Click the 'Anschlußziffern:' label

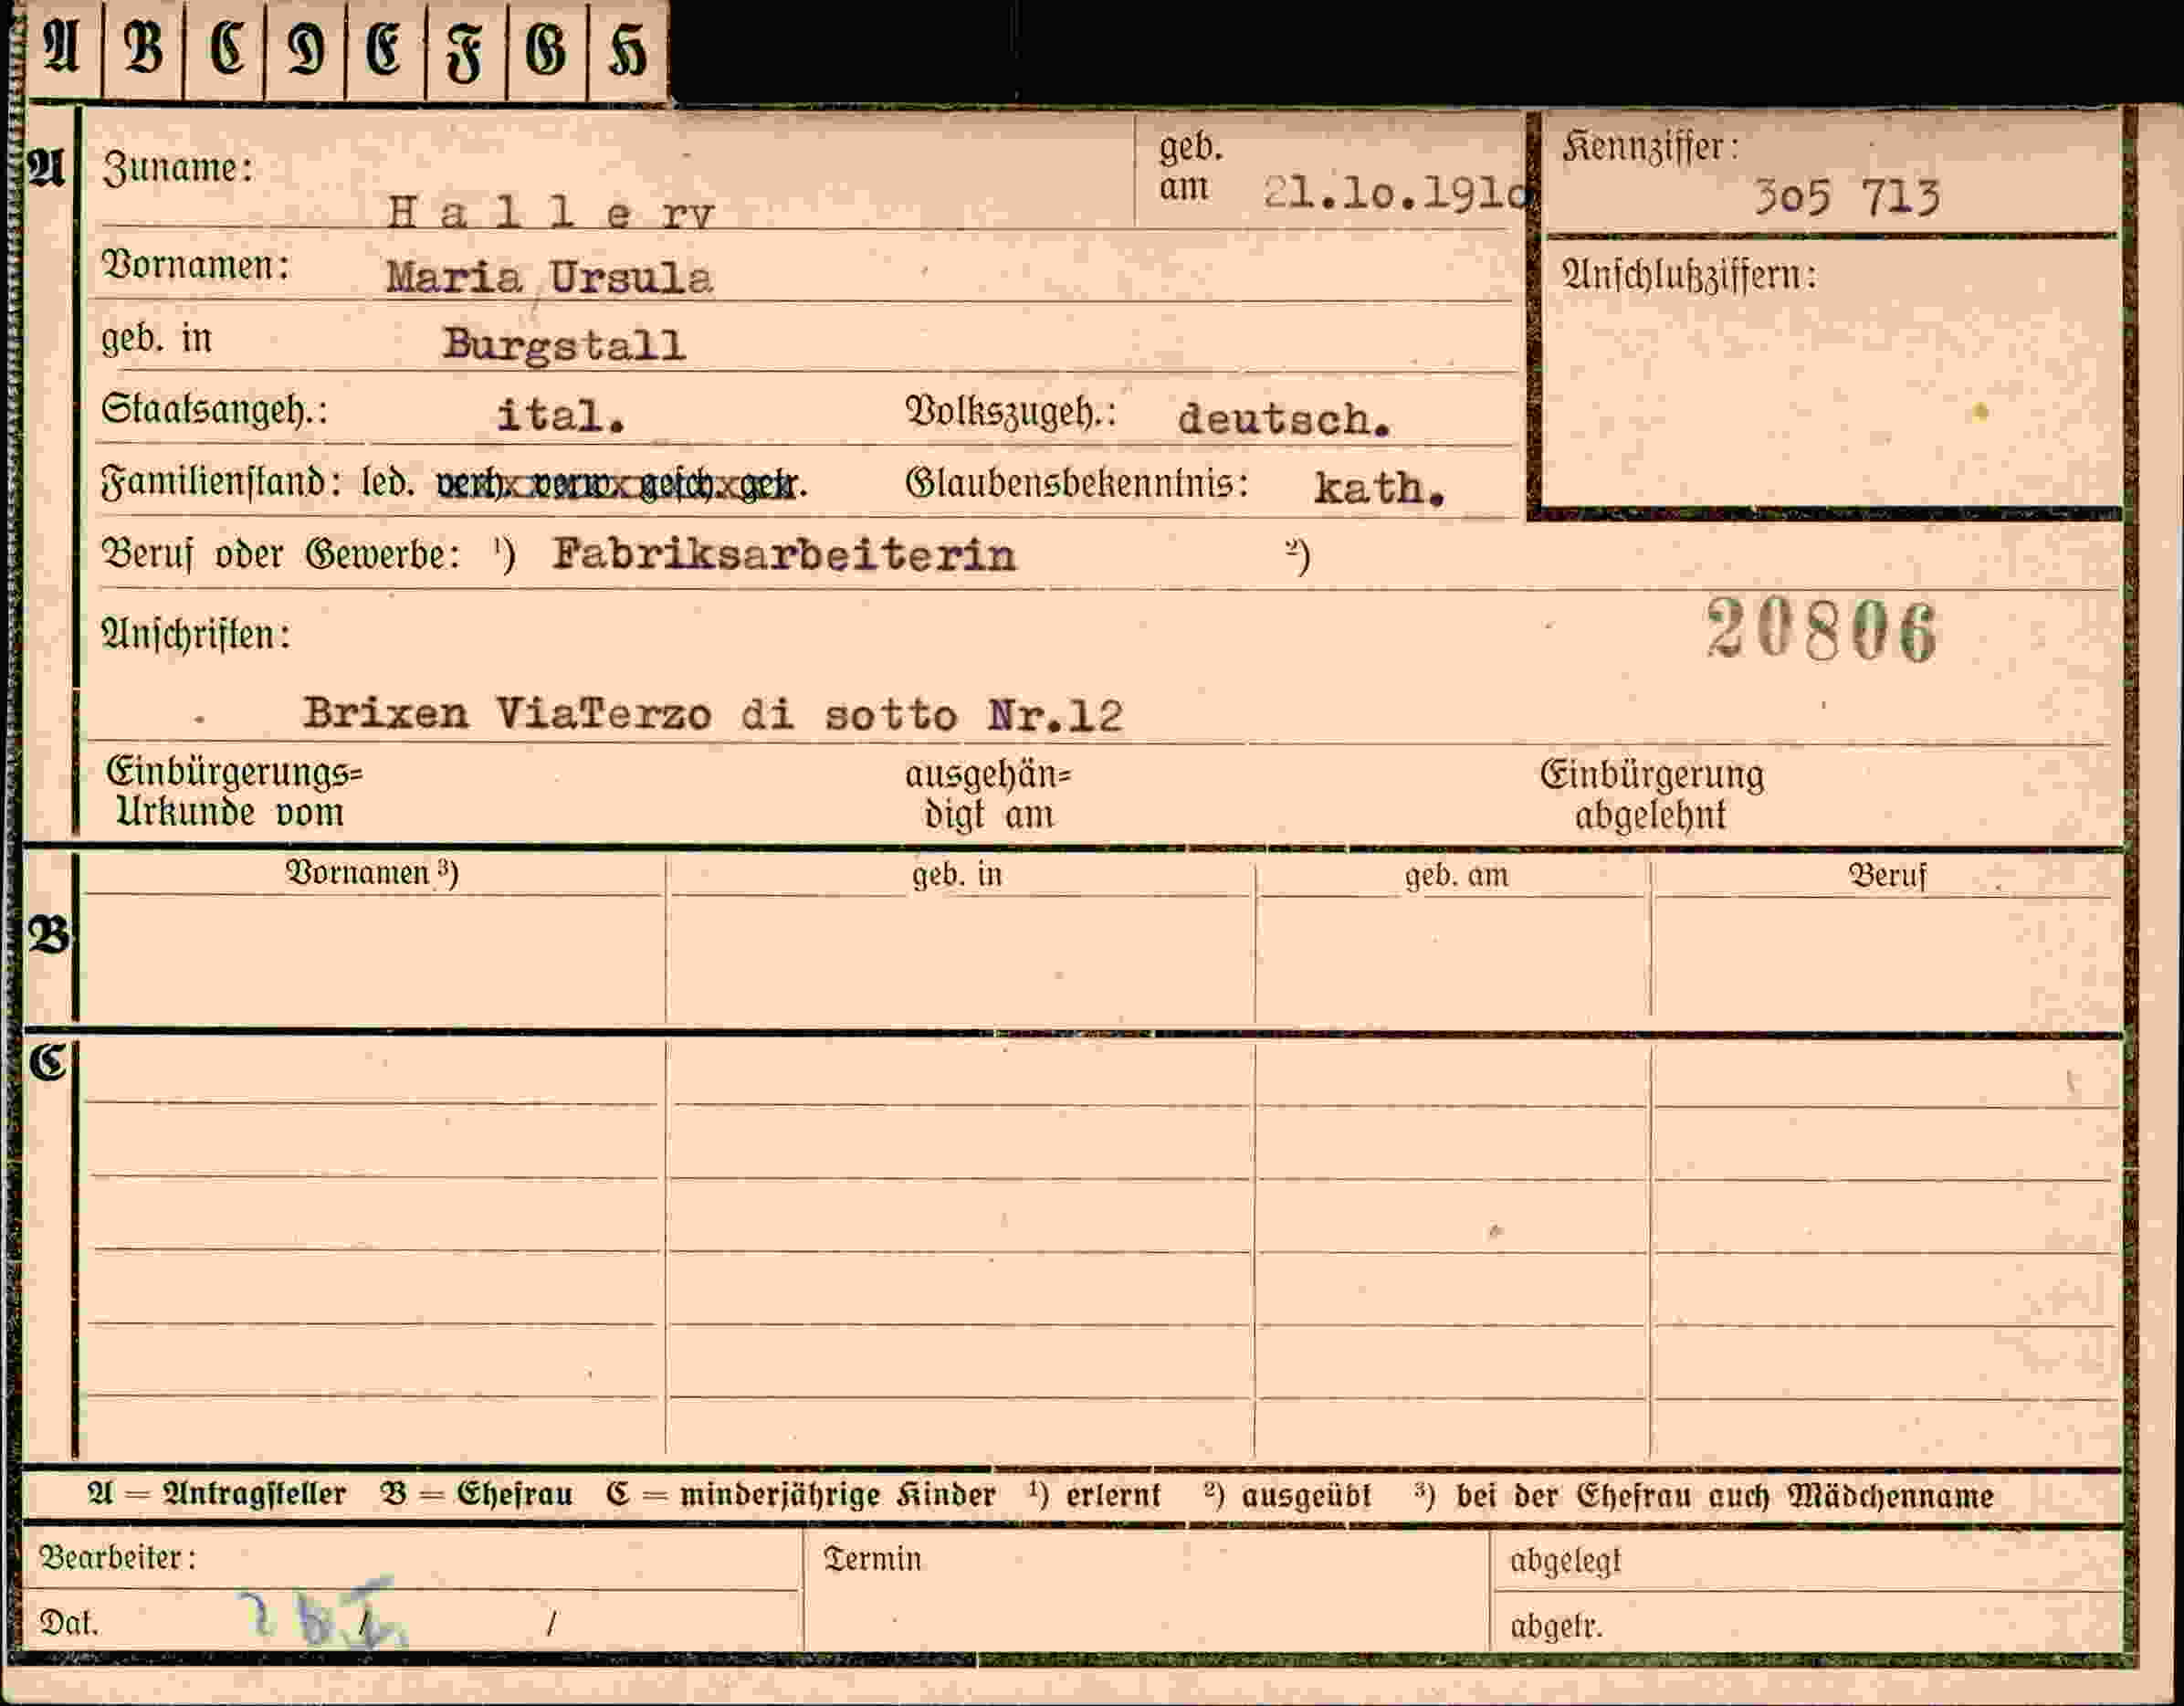1689,275
